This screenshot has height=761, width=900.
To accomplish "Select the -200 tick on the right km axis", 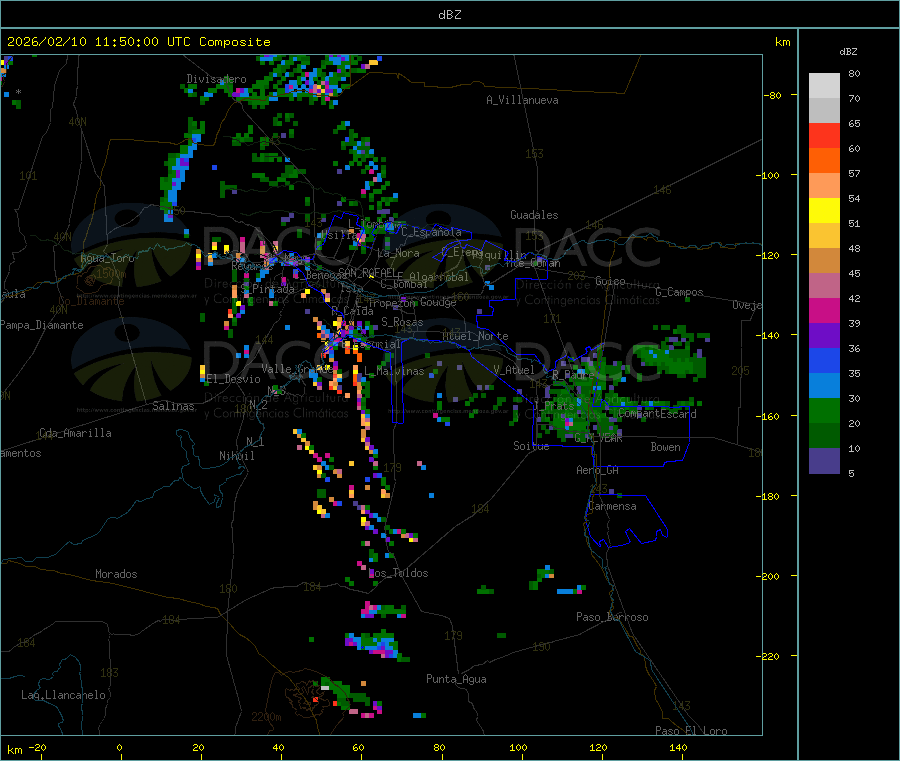I will click(x=770, y=576).
